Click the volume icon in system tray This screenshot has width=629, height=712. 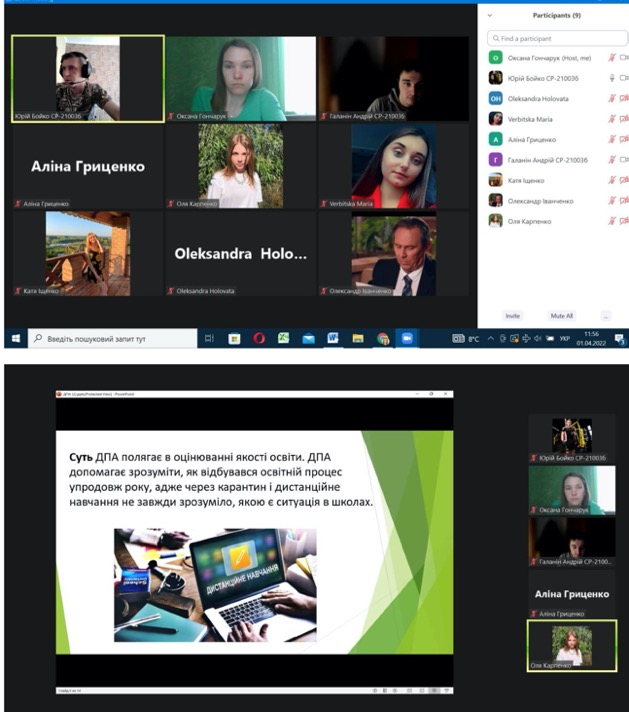point(538,338)
